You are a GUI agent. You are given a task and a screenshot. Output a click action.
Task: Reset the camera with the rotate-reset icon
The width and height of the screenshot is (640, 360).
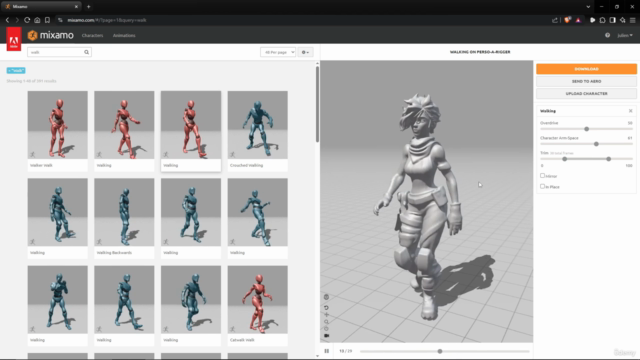(326, 308)
